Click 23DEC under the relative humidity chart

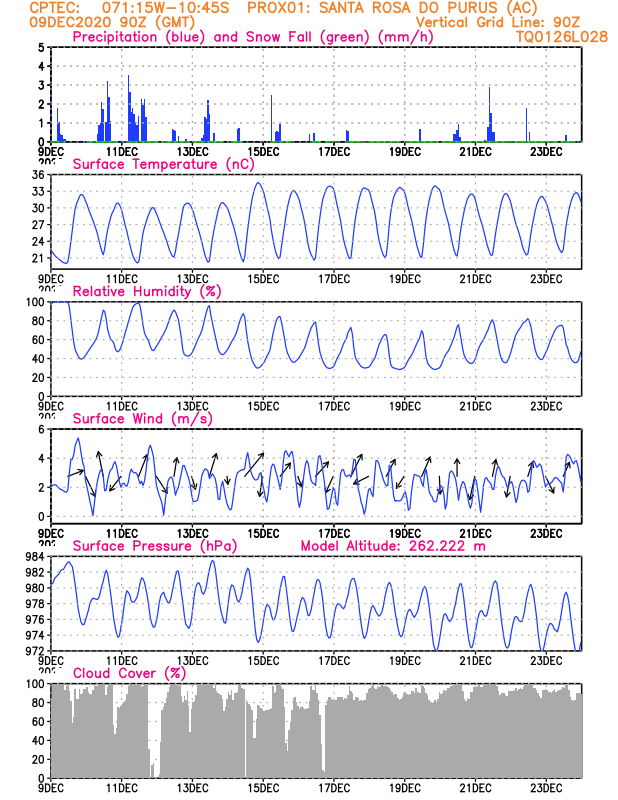click(546, 407)
